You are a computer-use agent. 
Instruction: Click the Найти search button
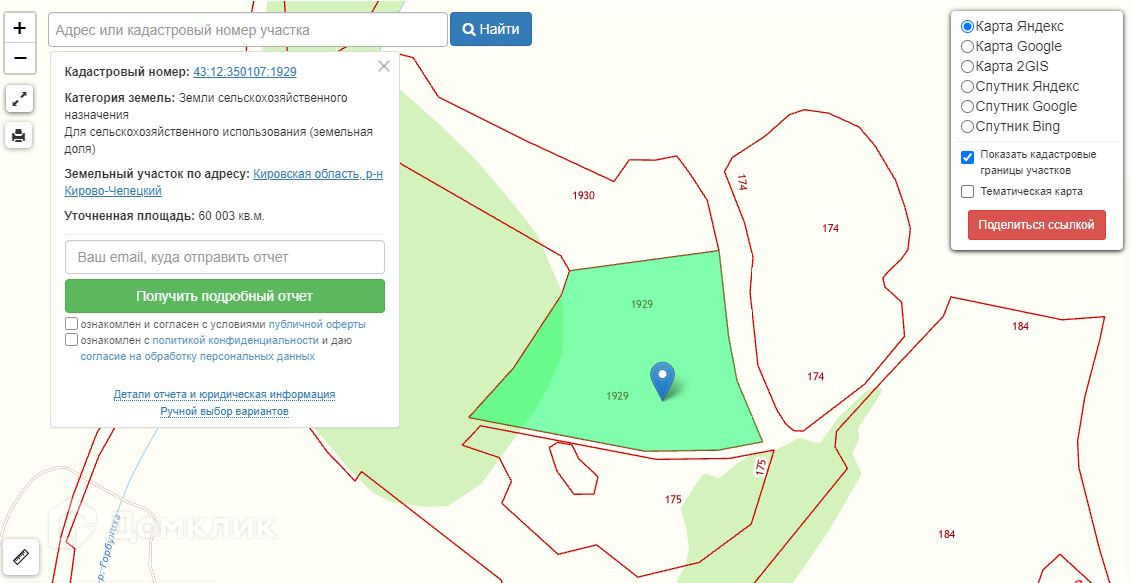490,30
